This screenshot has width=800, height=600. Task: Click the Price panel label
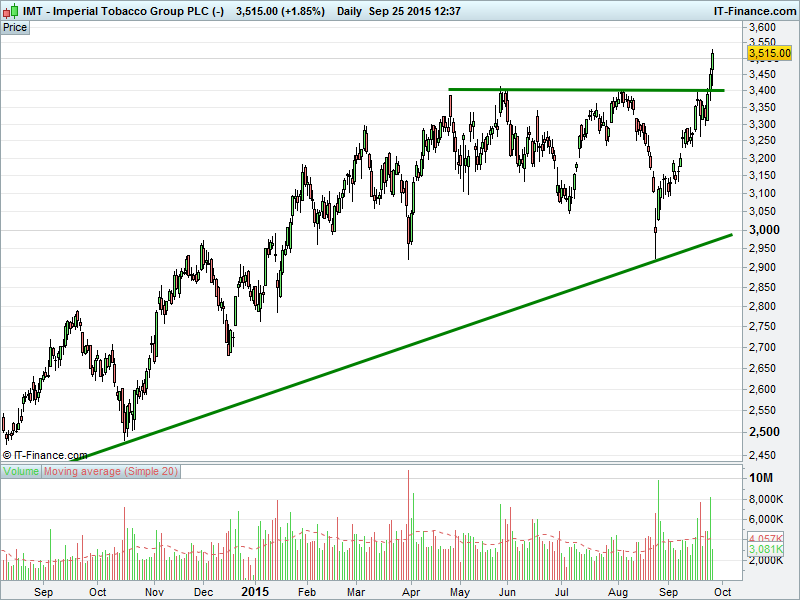point(15,27)
